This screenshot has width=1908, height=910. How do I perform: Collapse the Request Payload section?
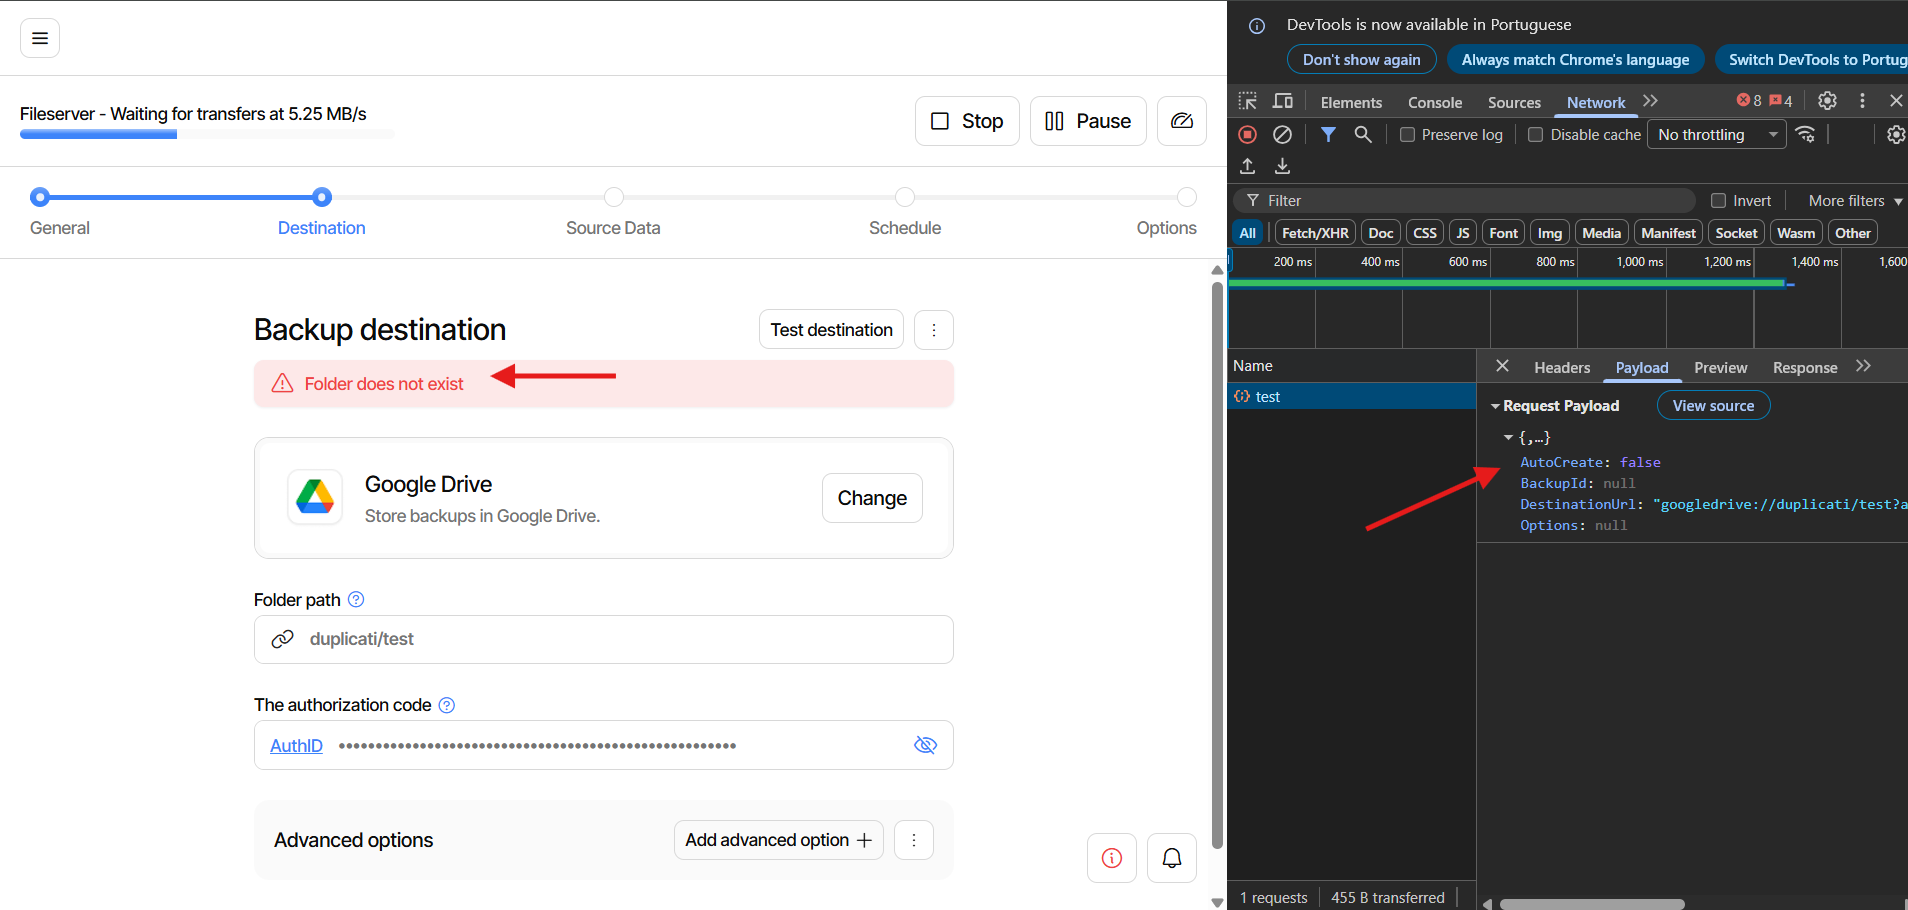(1496, 406)
